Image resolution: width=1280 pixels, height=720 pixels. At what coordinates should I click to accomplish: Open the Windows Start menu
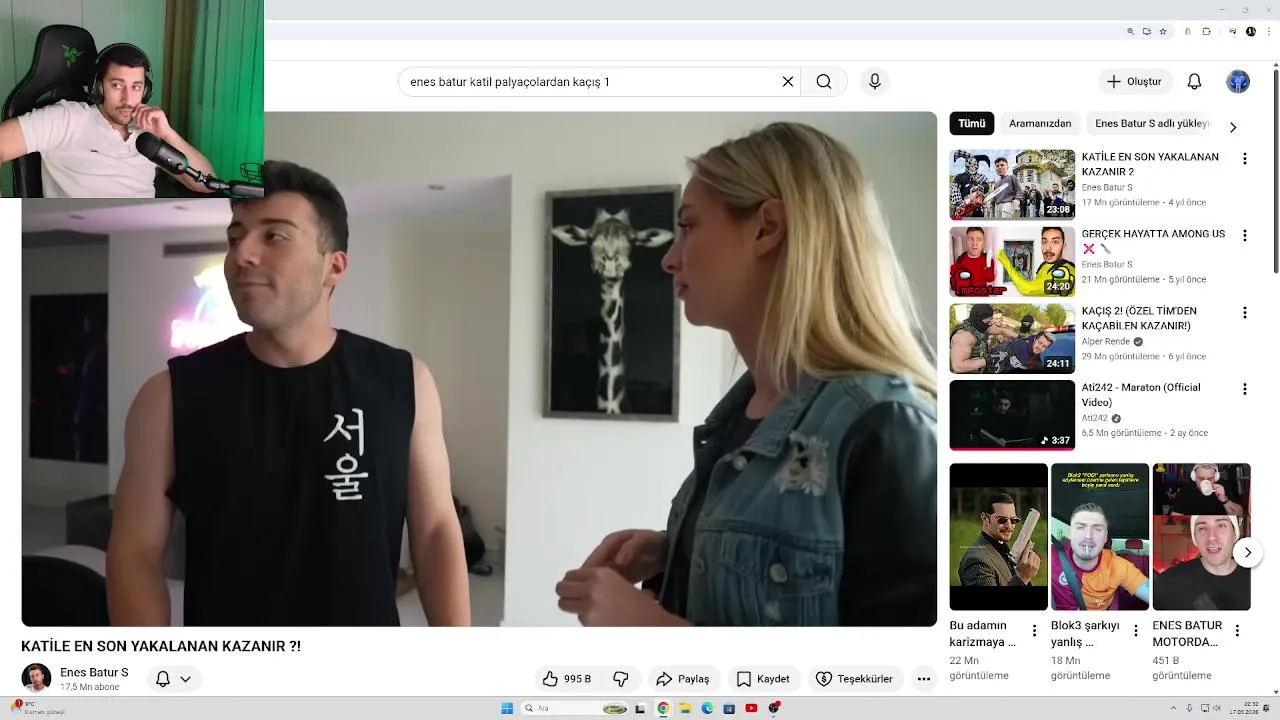(x=507, y=708)
